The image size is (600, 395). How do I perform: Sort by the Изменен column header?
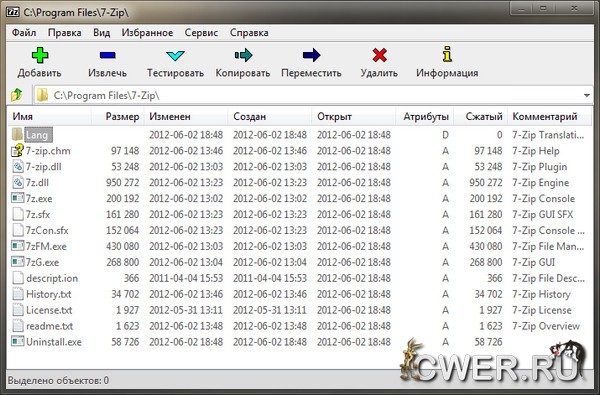(186, 116)
